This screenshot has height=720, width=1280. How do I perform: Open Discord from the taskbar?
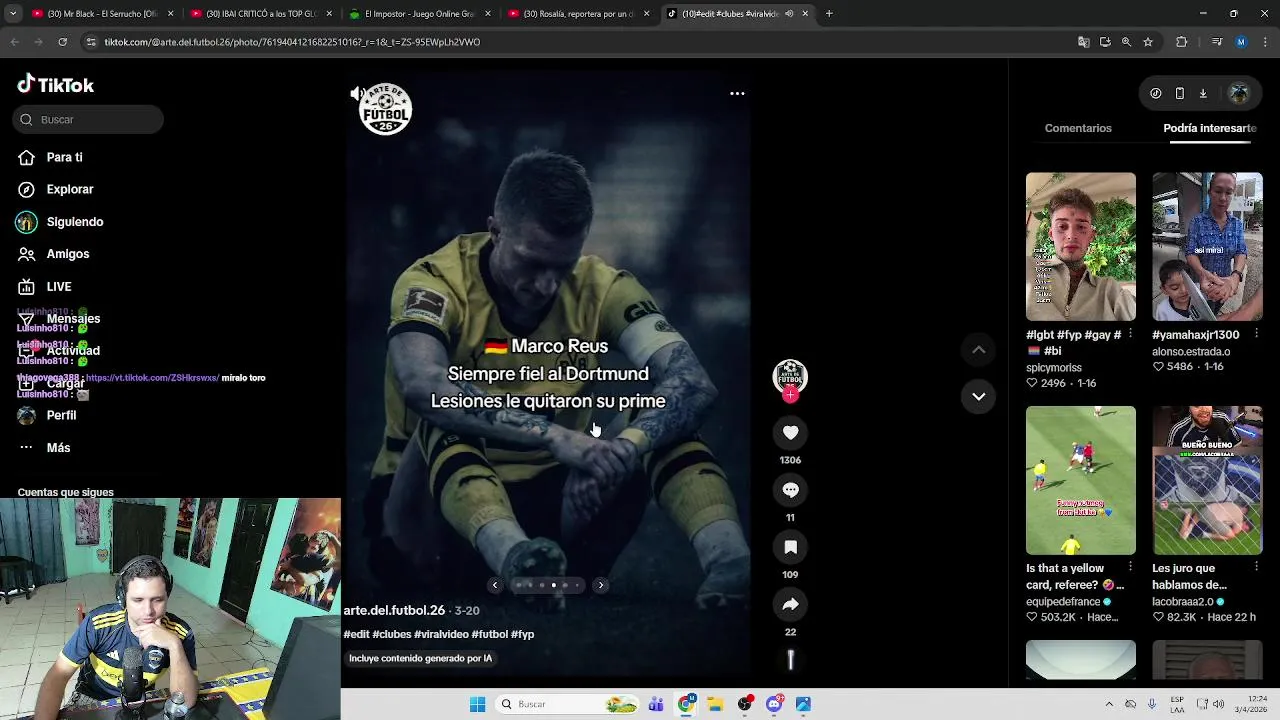[x=774, y=704]
